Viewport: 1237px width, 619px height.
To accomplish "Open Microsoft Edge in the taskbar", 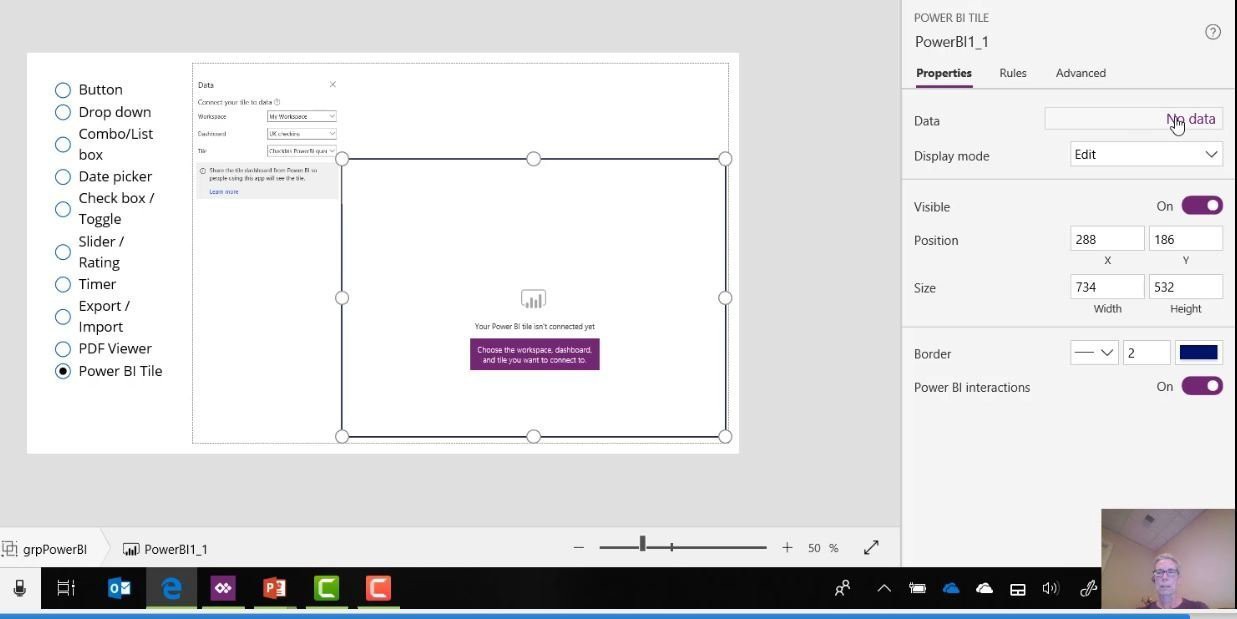I will coord(171,588).
